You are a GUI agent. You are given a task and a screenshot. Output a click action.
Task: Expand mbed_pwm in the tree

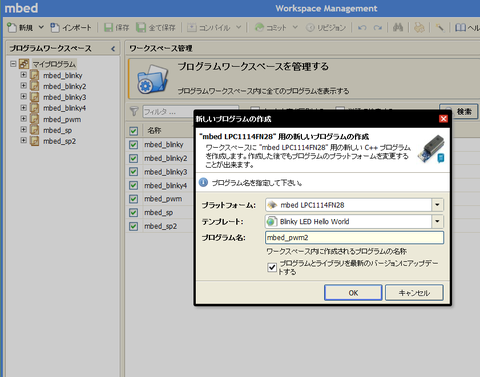23,119
